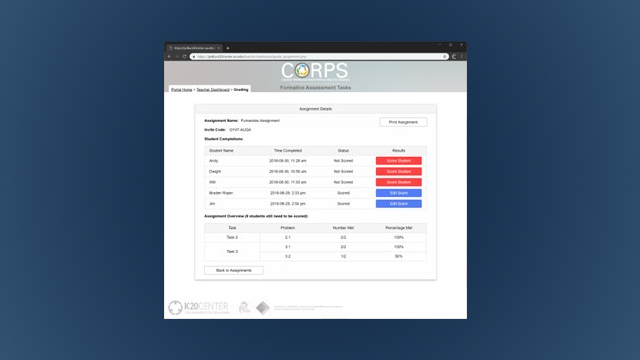Click the browser extension icon beside address bar
This screenshot has height=360, width=640.
click(x=454, y=57)
